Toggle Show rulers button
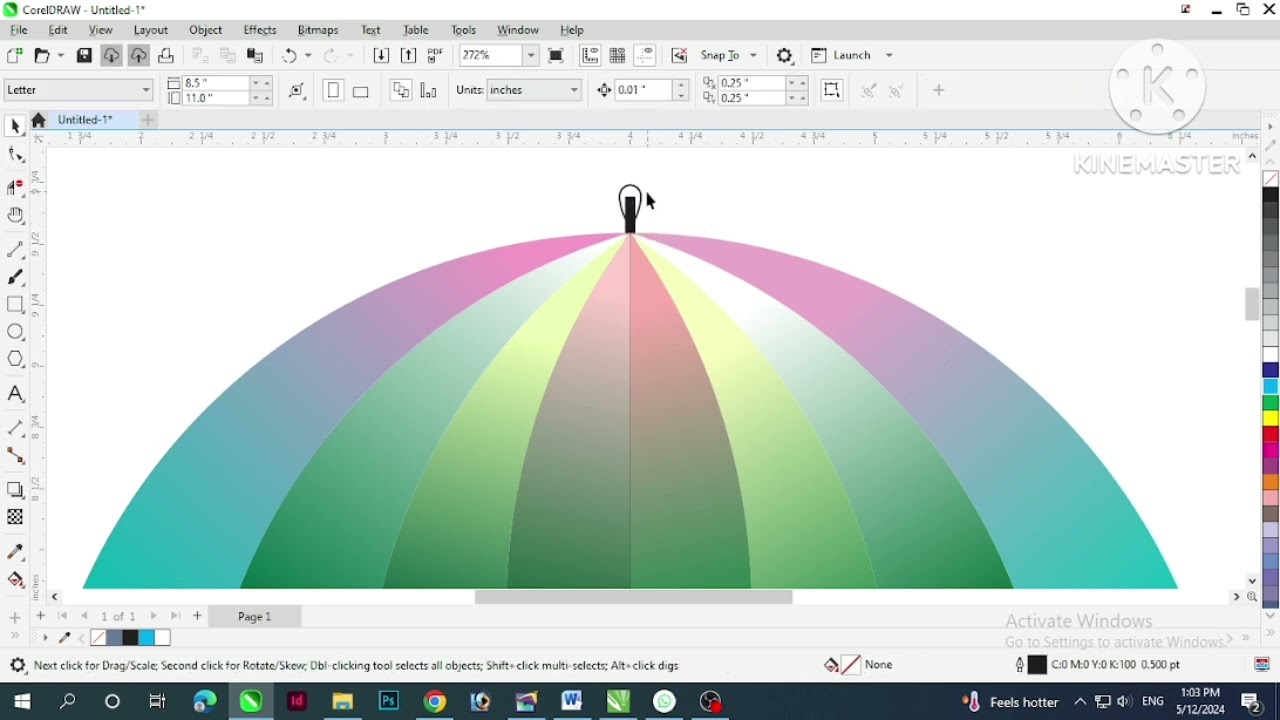The image size is (1280, 720). tap(590, 56)
